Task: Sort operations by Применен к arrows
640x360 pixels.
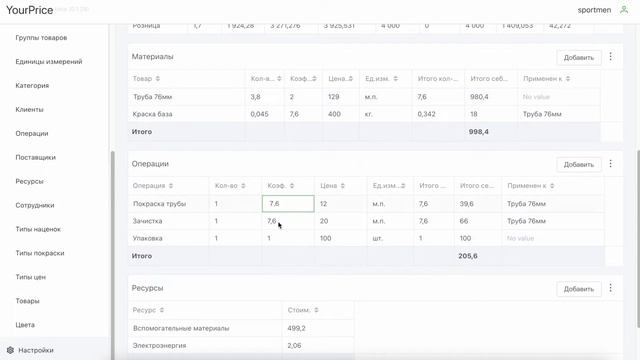Action: click(552, 186)
